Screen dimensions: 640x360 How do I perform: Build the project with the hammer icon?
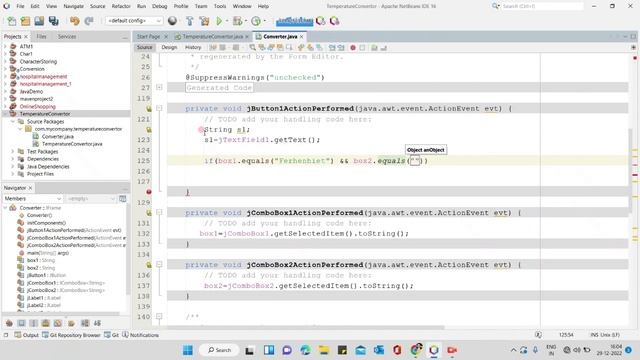190,21
